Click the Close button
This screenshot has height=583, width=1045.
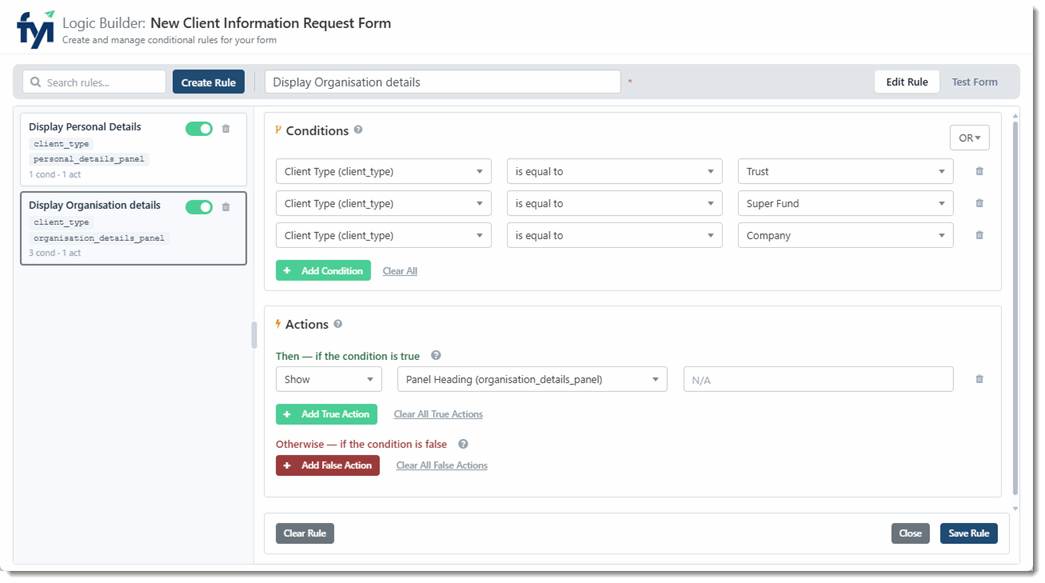[x=910, y=533]
